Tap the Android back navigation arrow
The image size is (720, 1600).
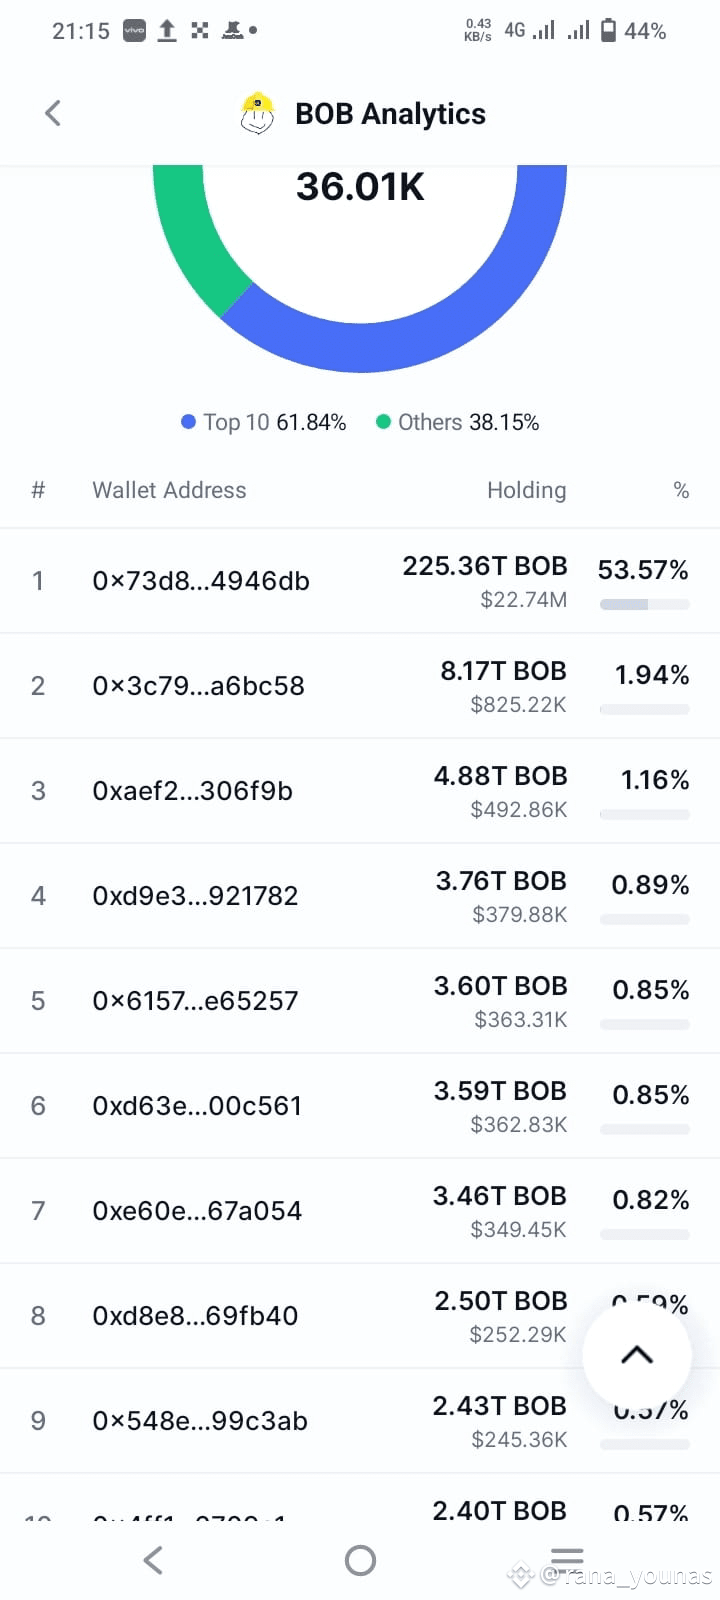click(152, 1560)
